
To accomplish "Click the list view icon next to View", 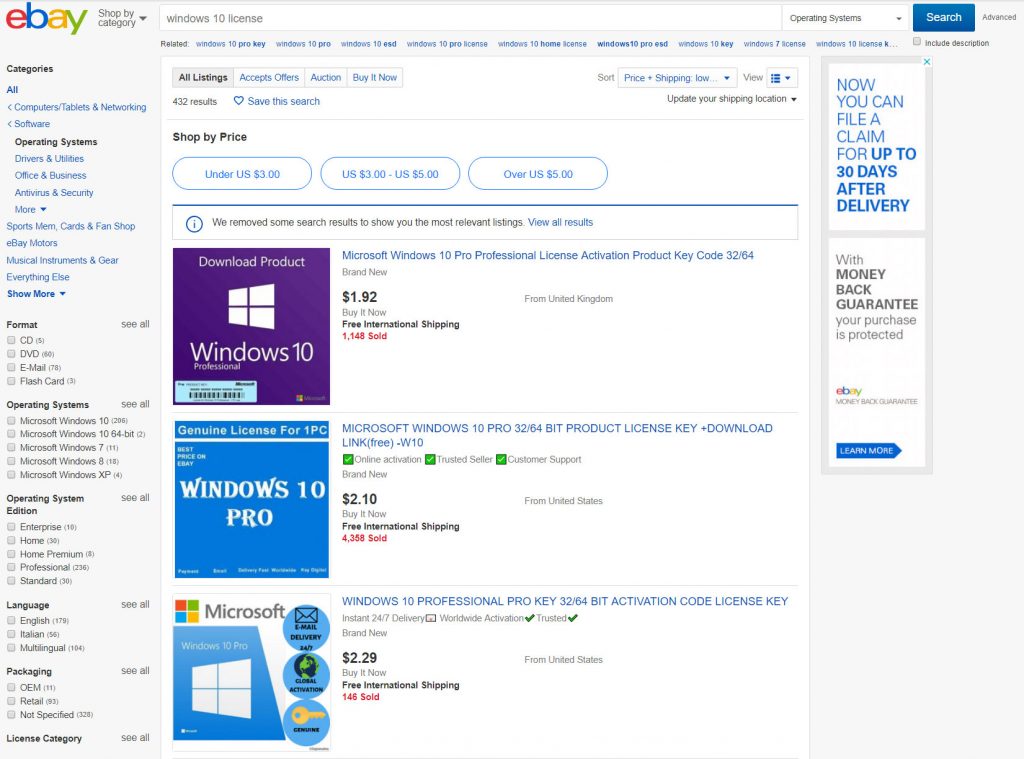I will [781, 78].
